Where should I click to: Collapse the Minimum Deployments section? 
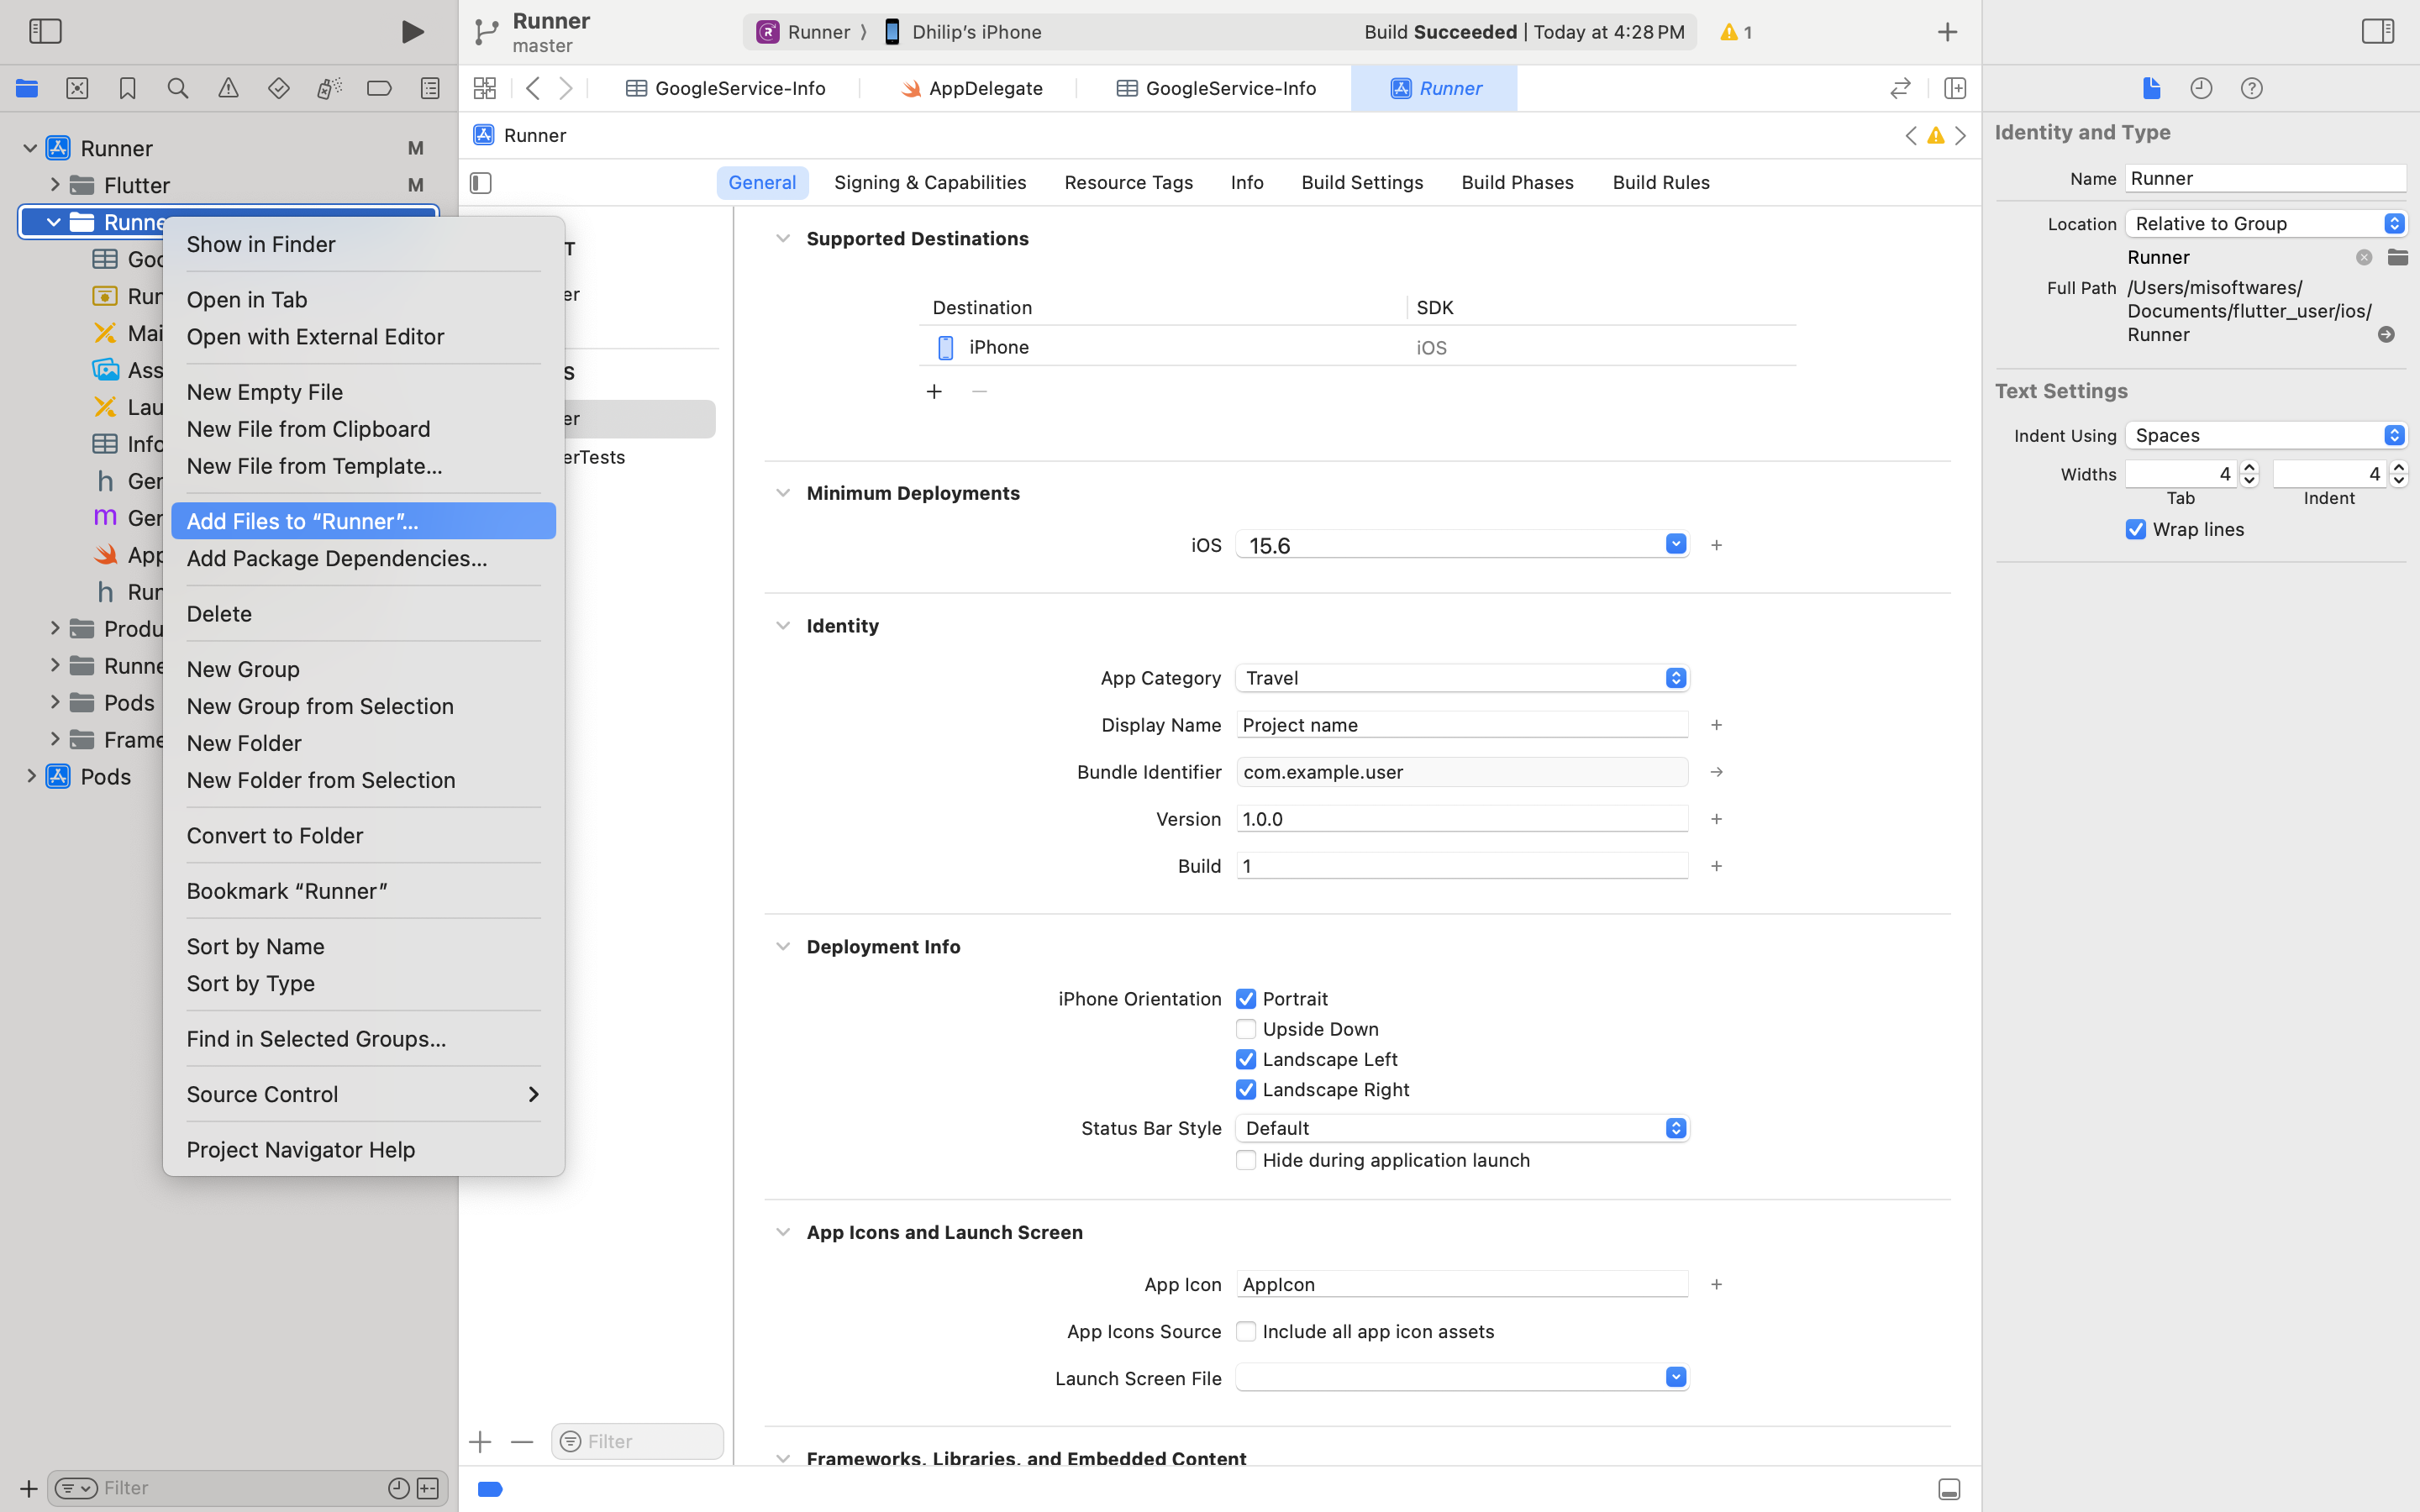pos(783,493)
